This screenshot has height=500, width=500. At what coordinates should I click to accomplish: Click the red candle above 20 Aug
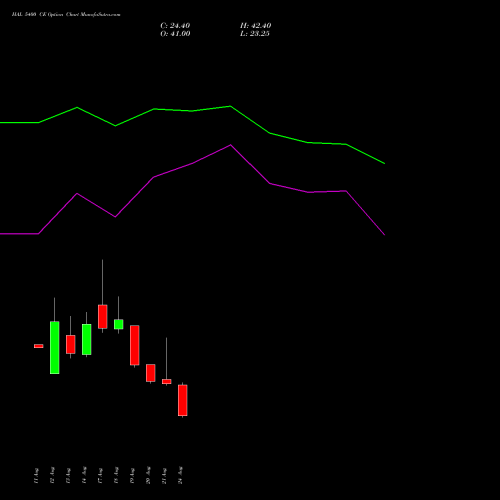151,373
